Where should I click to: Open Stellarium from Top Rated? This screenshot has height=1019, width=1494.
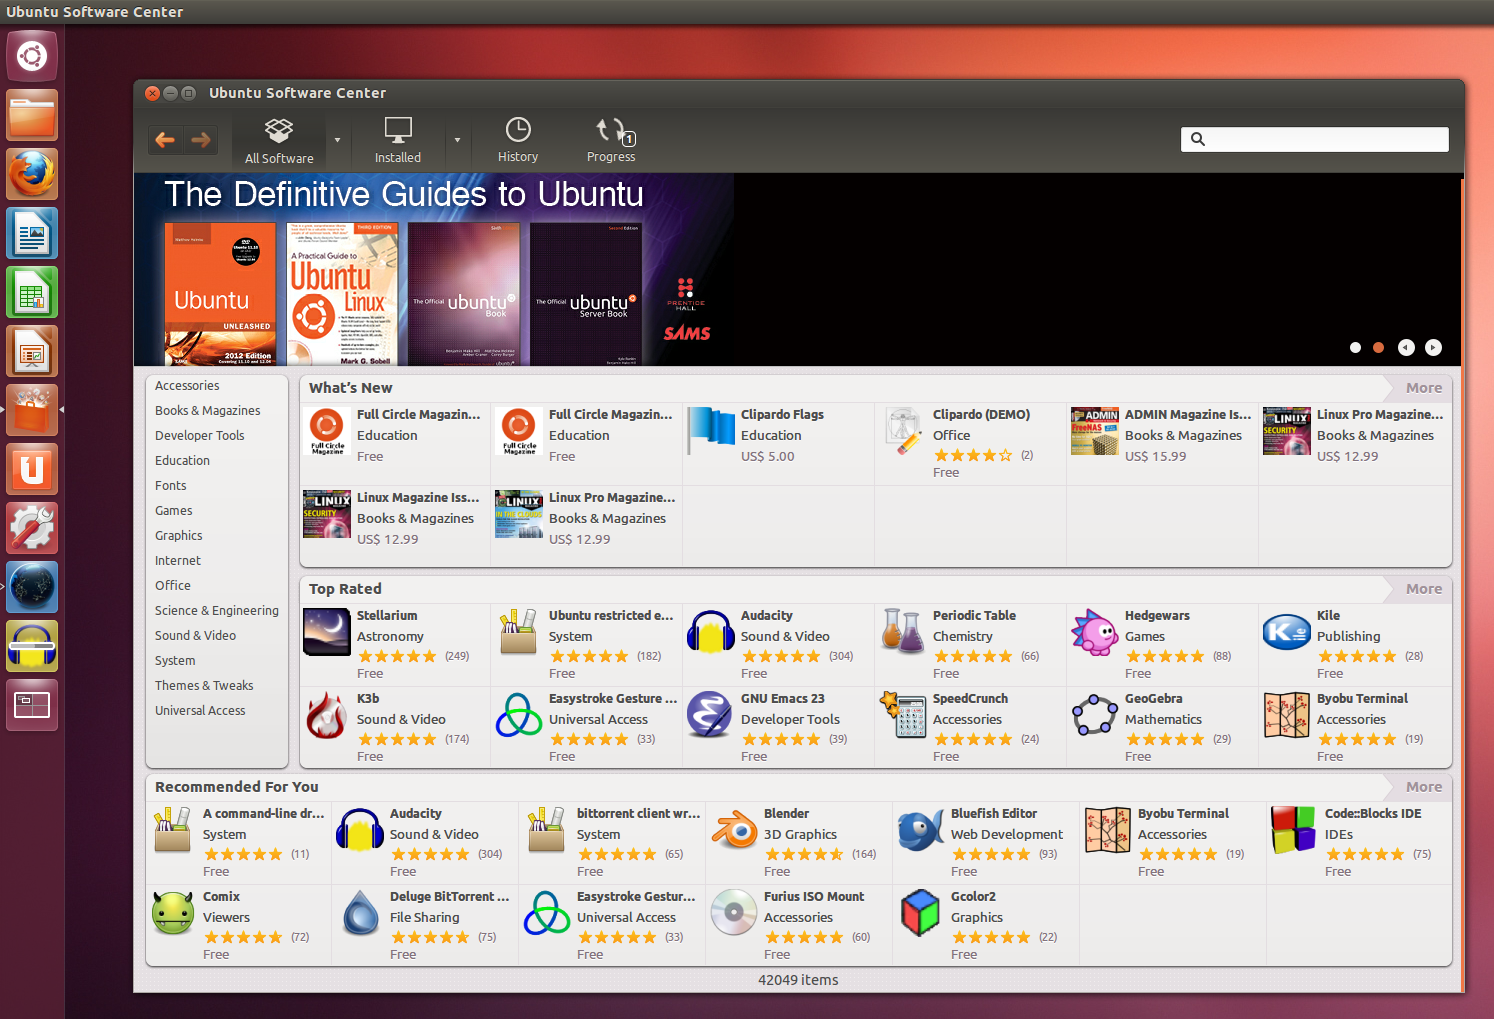[x=387, y=616]
